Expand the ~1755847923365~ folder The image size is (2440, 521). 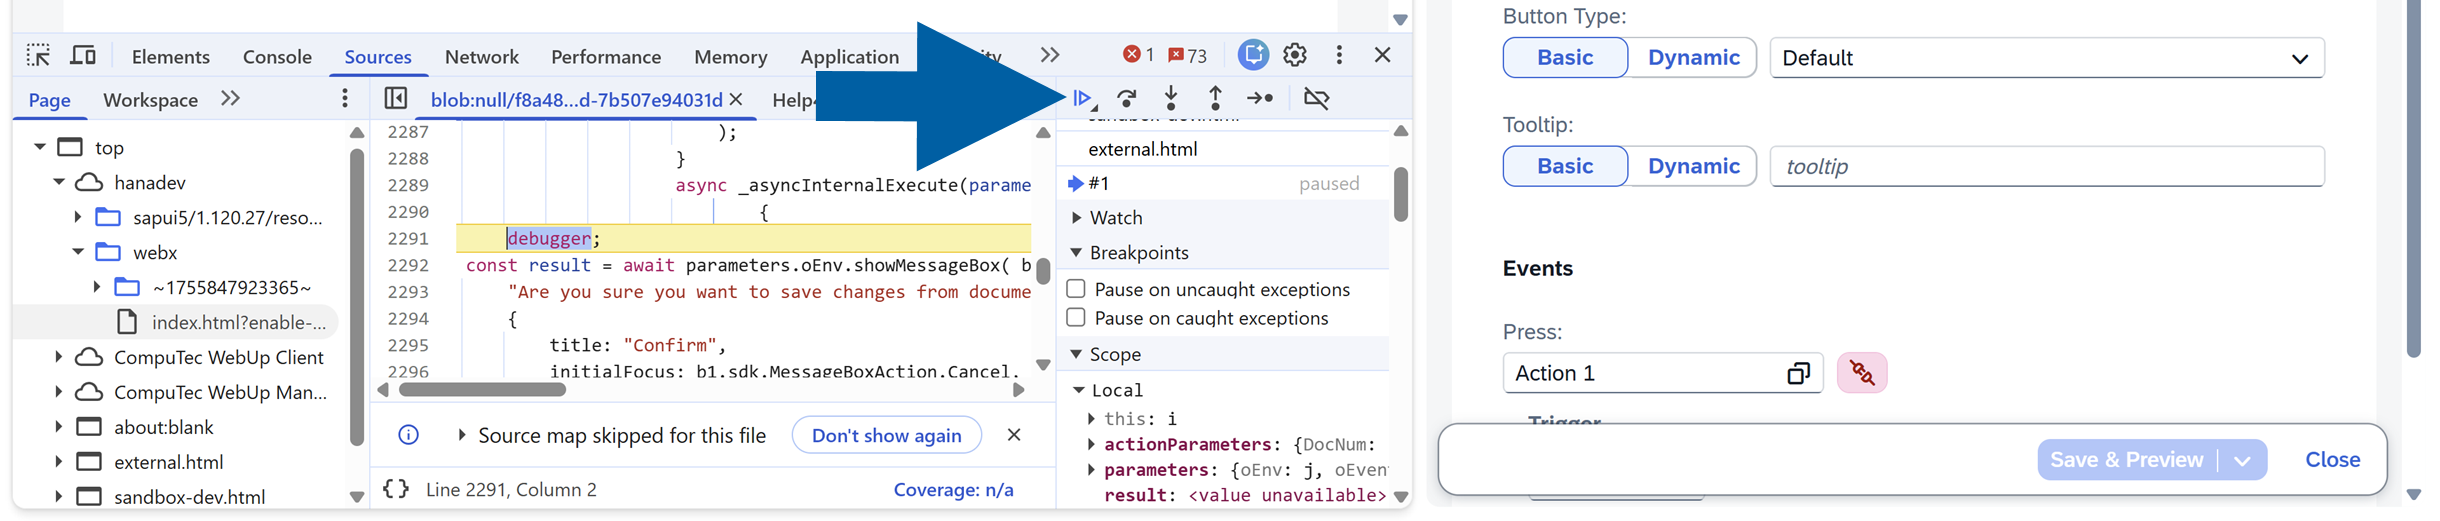(x=97, y=287)
